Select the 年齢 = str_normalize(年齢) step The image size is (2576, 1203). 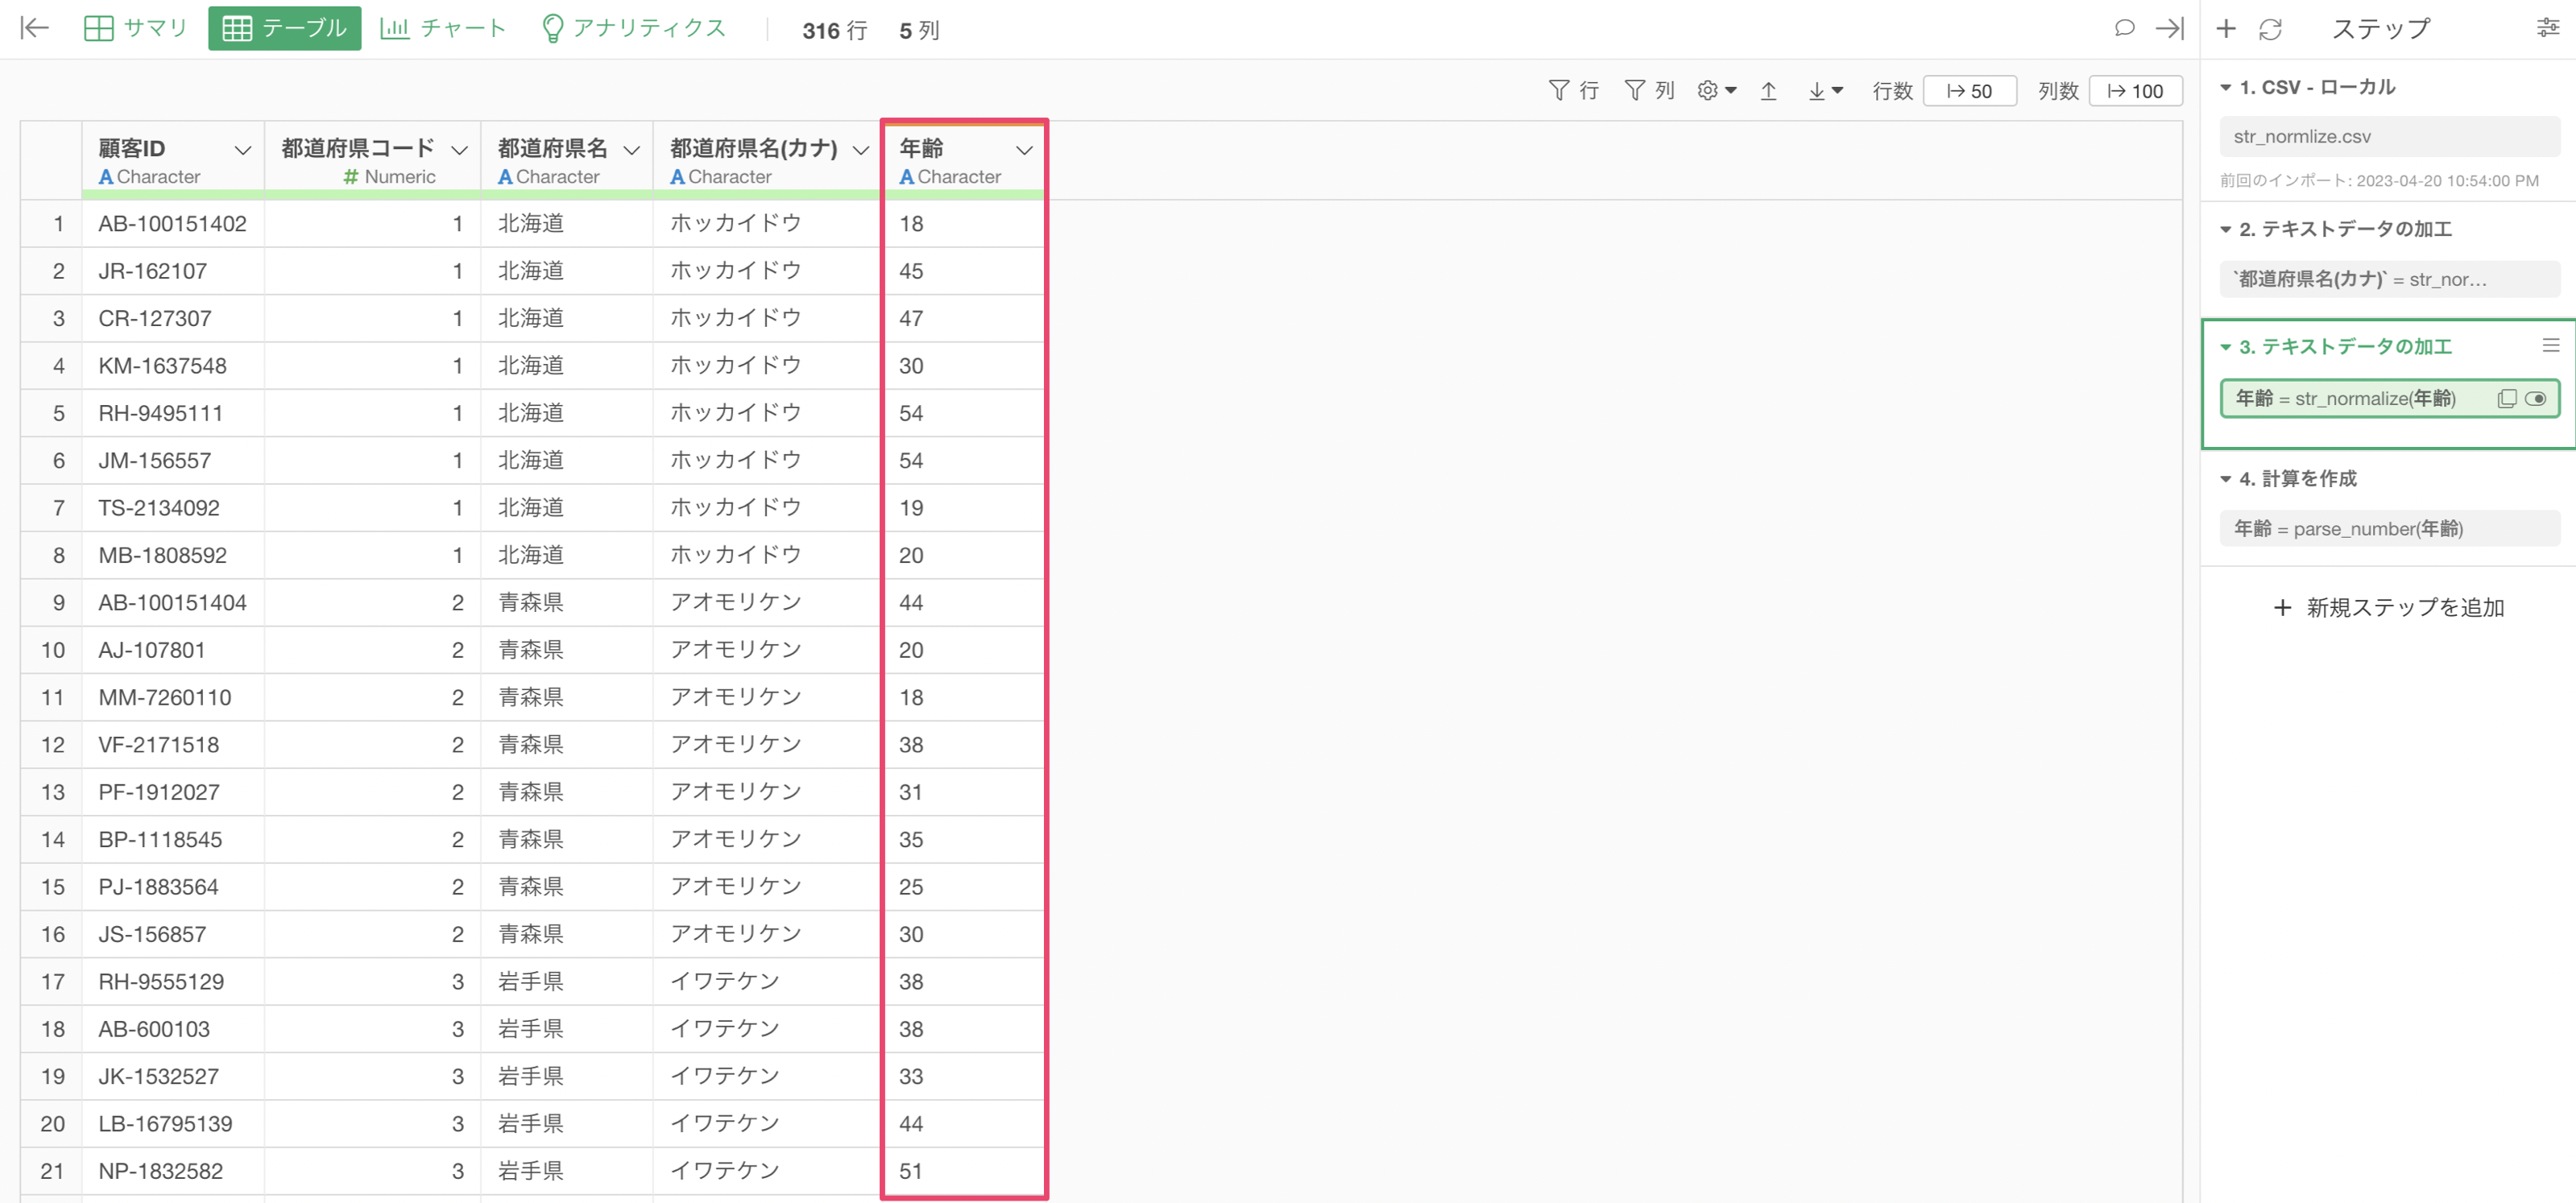(x=2389, y=399)
